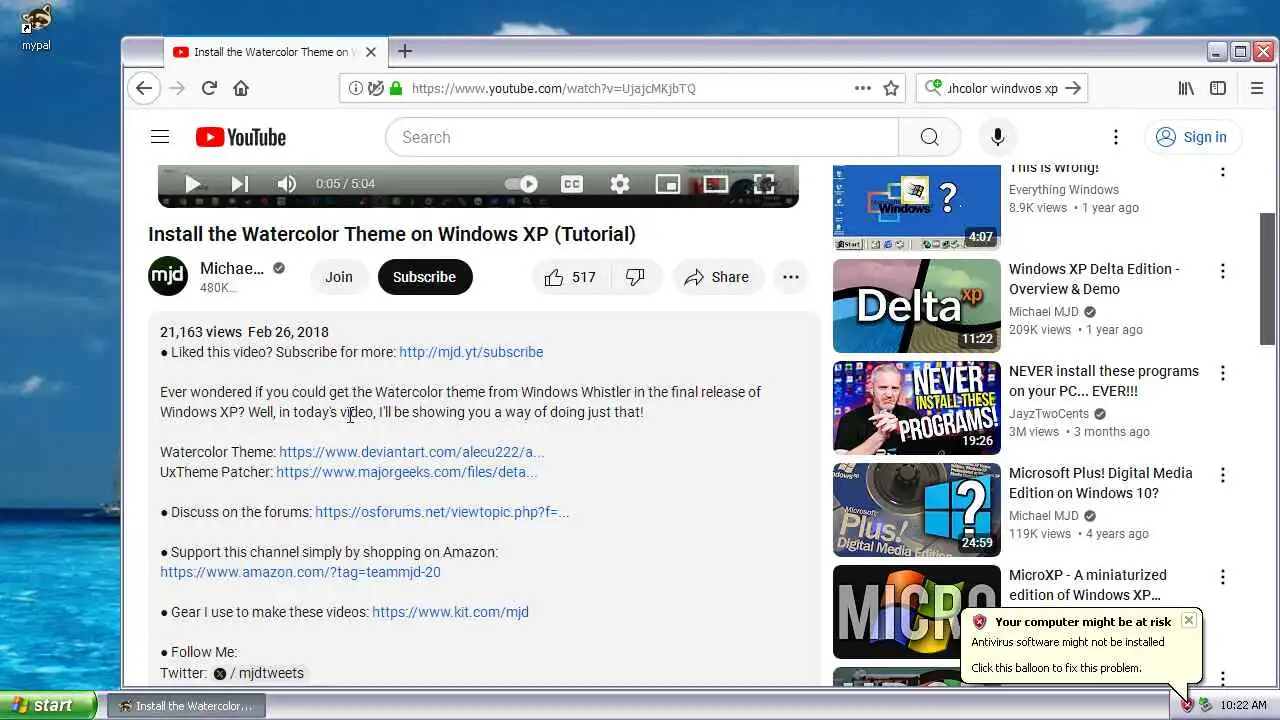Like the video
1280x720 pixels.
tap(570, 277)
